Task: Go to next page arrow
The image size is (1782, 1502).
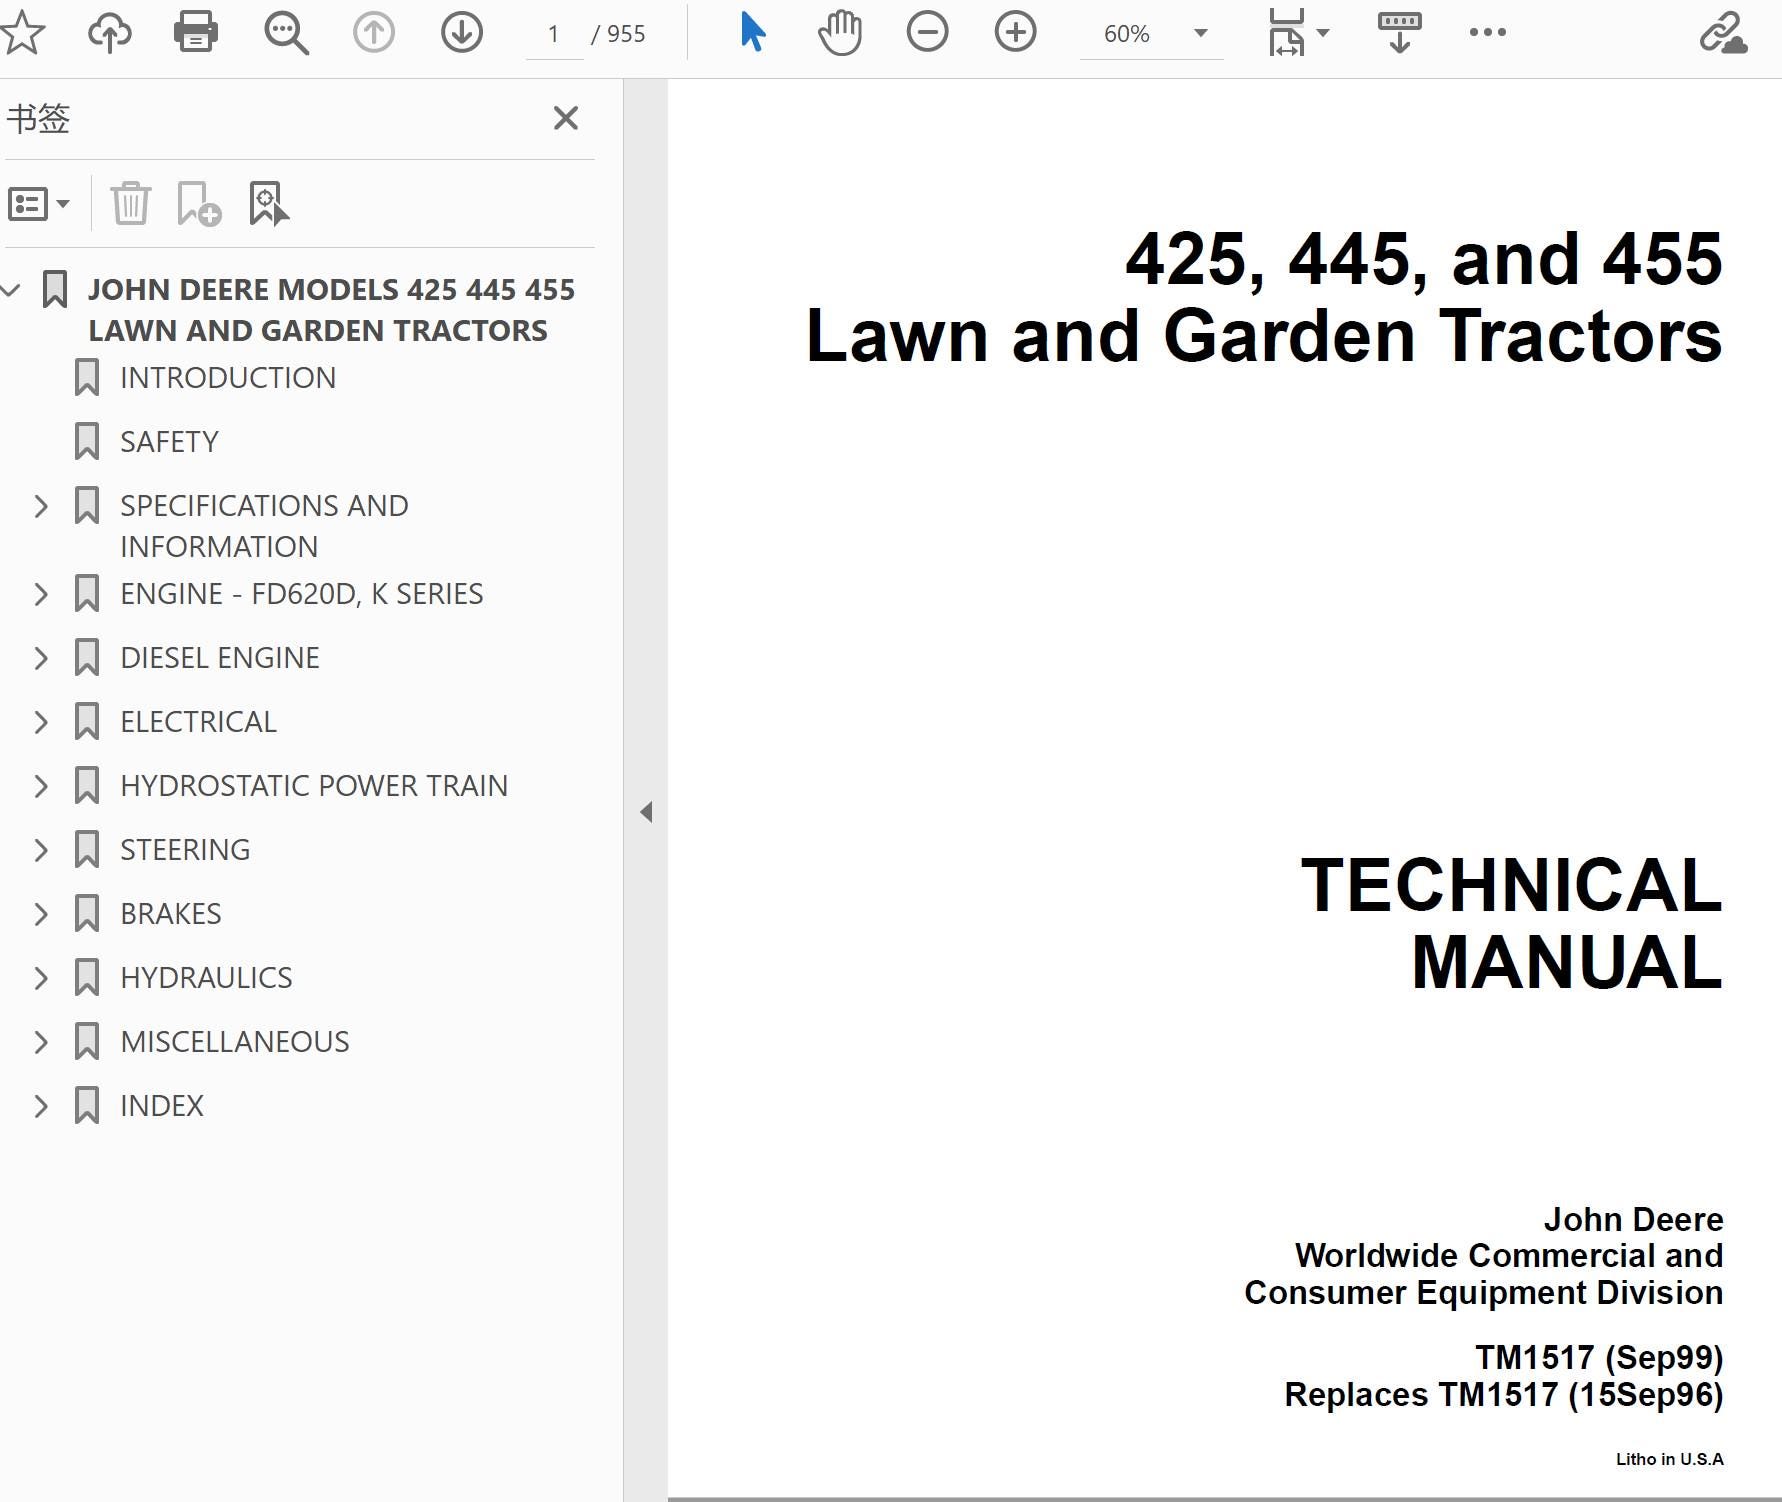Action: [x=462, y=33]
